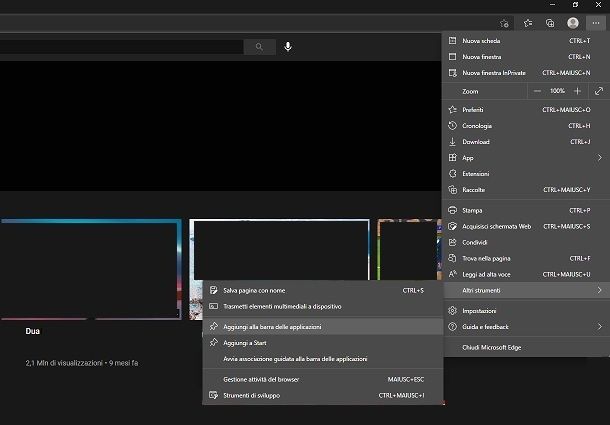The width and height of the screenshot is (610, 425).
Task: Select Aggiungi a Start
Action: click(323, 343)
